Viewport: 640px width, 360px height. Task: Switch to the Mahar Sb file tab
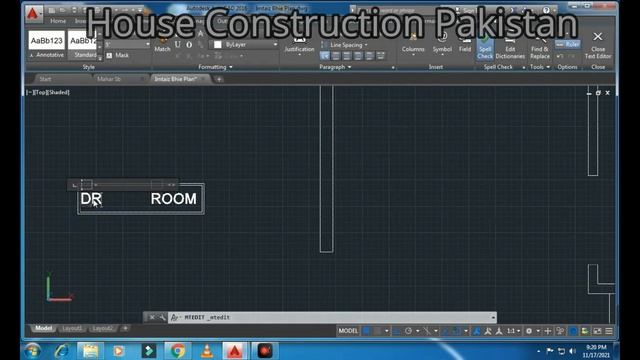click(x=109, y=79)
